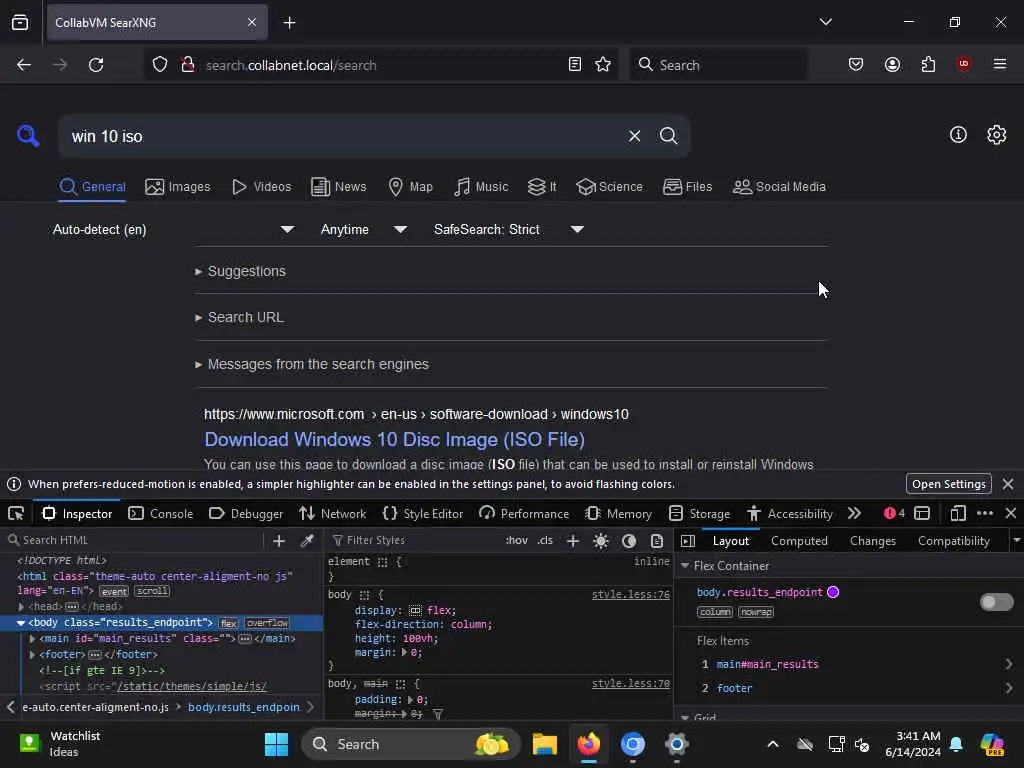The image size is (1024, 768).
Task: Submit search with magnifier icon in query box
Action: (x=668, y=136)
